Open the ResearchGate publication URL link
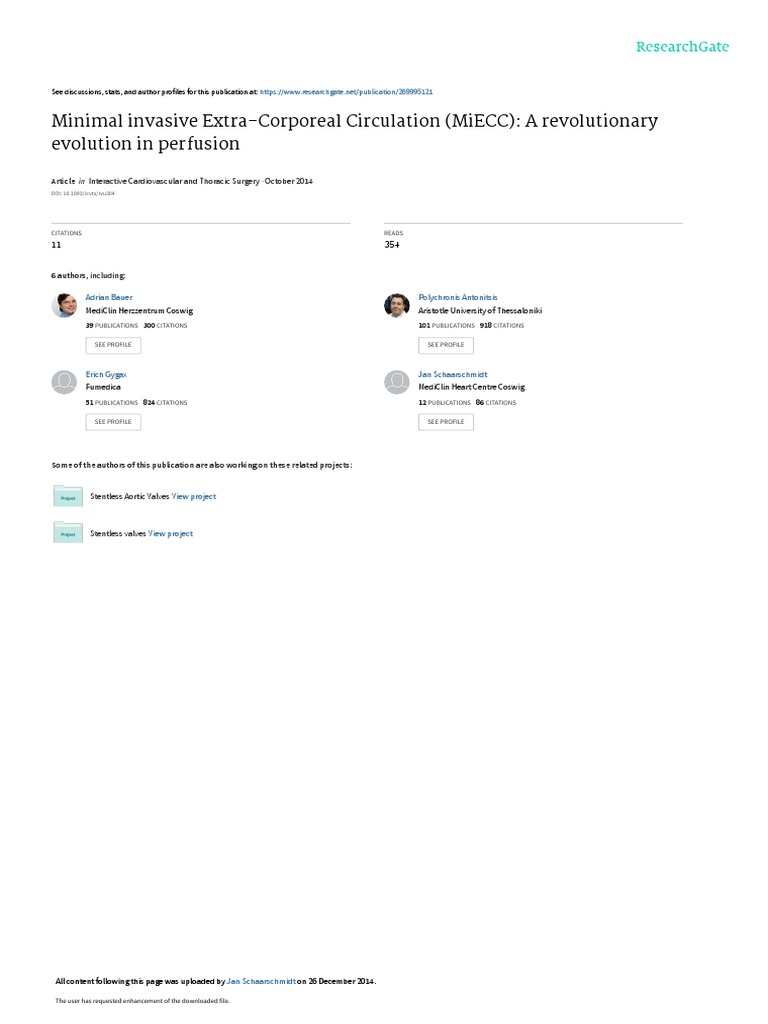 [x=347, y=91]
